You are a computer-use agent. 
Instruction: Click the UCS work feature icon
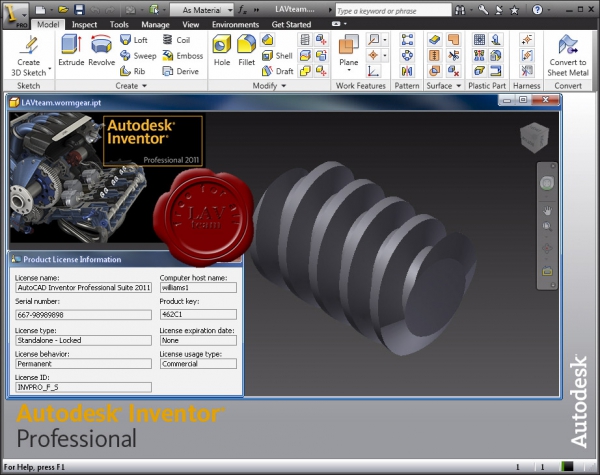point(373,71)
